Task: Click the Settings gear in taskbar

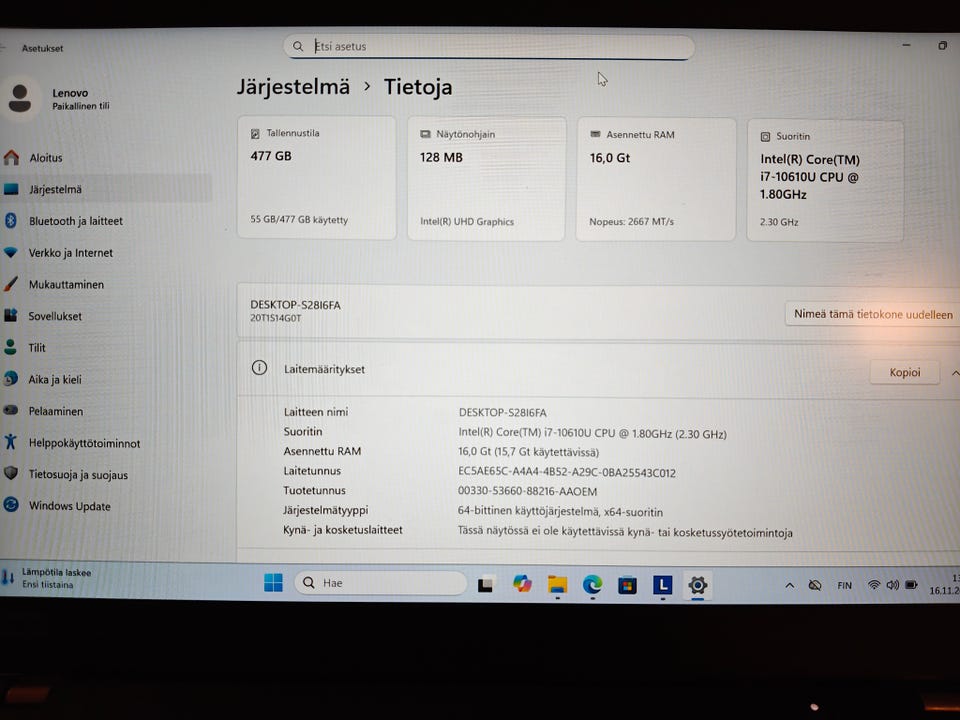Action: click(x=697, y=585)
